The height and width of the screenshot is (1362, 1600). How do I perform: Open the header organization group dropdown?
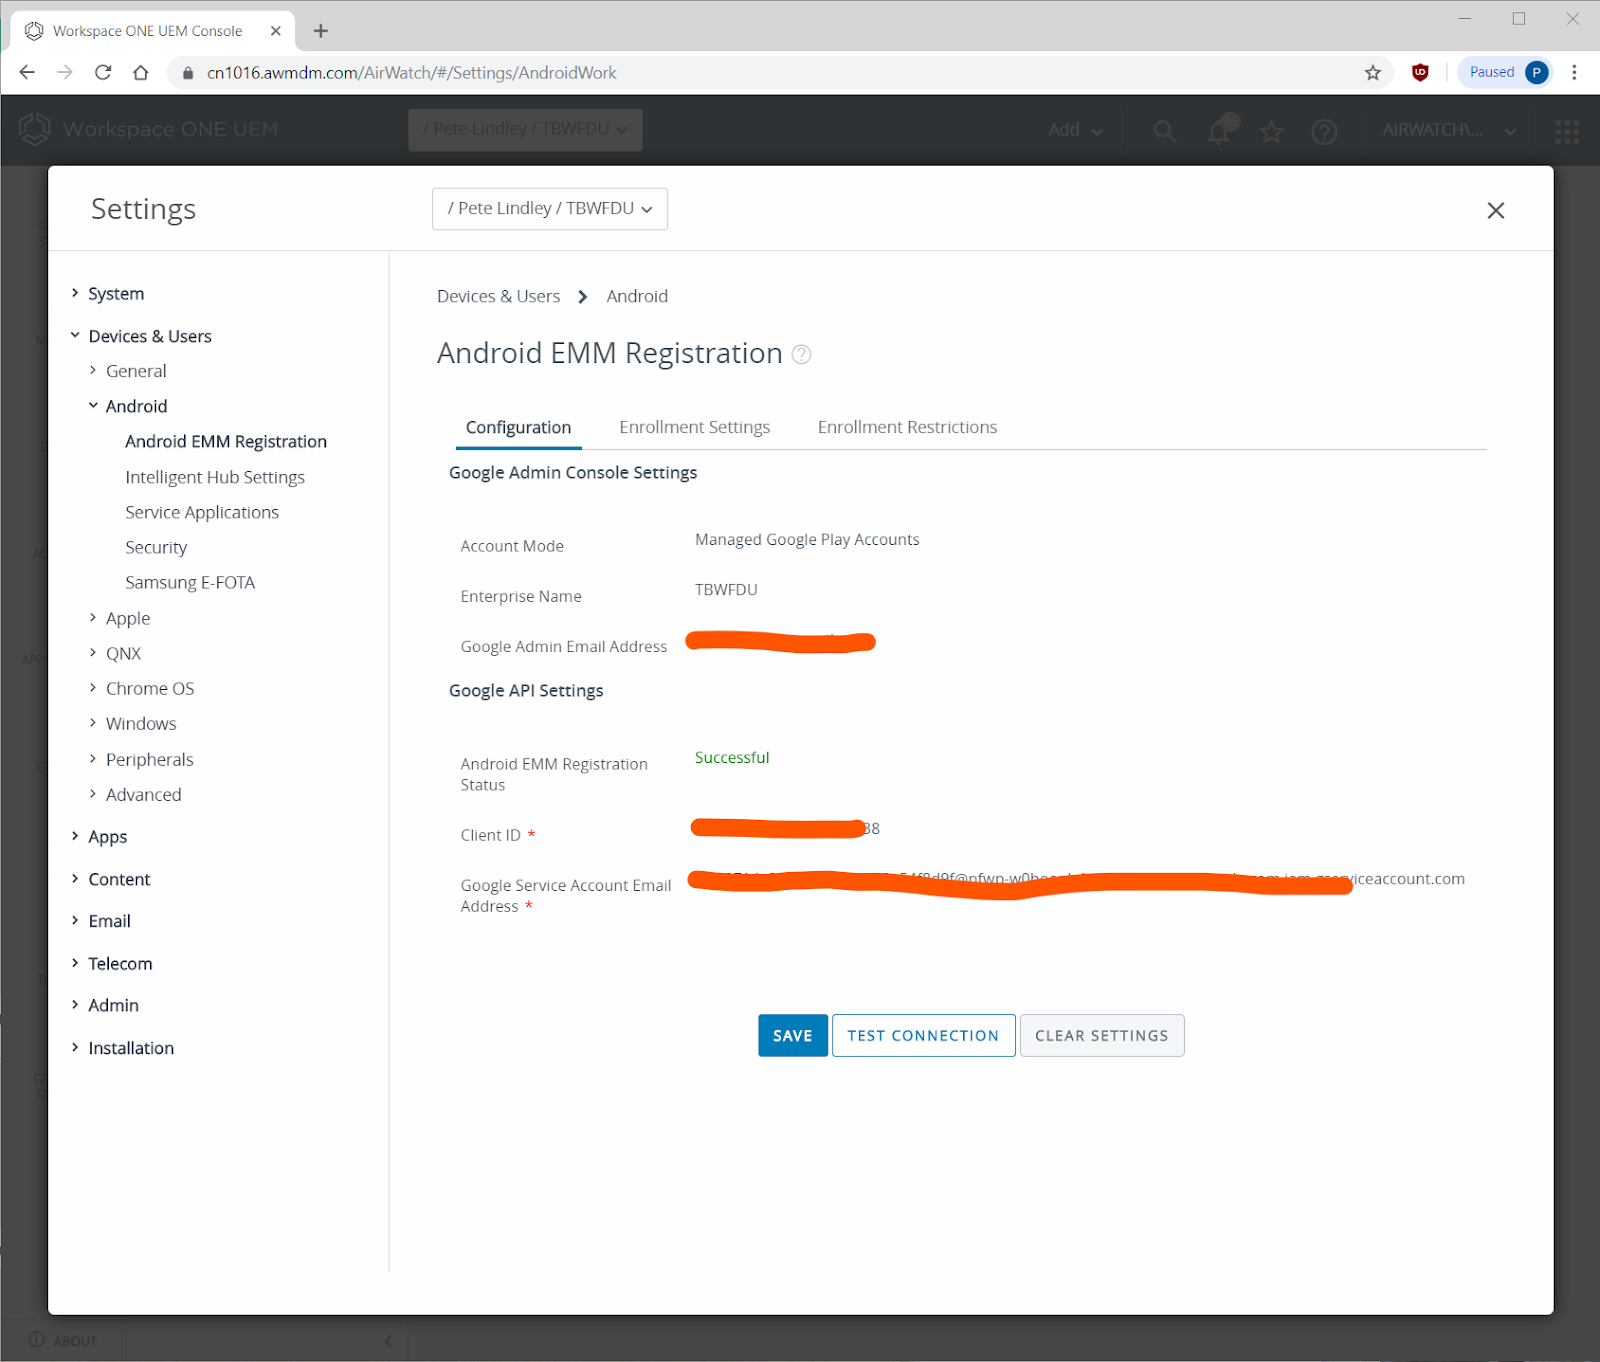[525, 130]
